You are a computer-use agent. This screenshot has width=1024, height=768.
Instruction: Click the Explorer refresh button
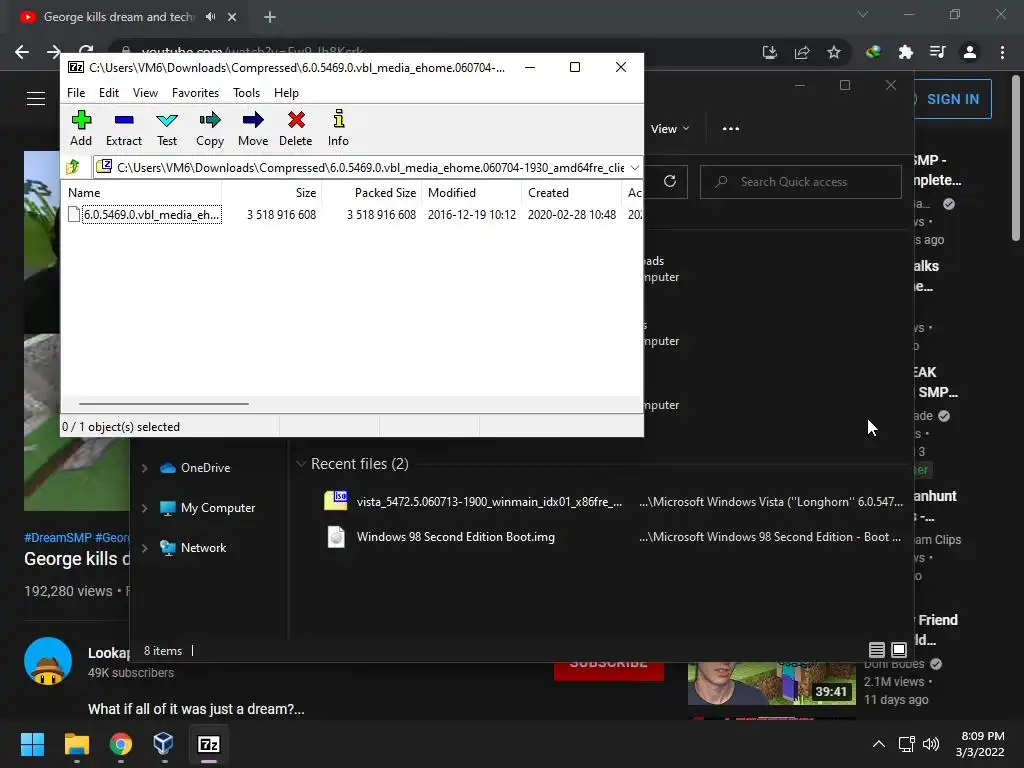point(669,182)
